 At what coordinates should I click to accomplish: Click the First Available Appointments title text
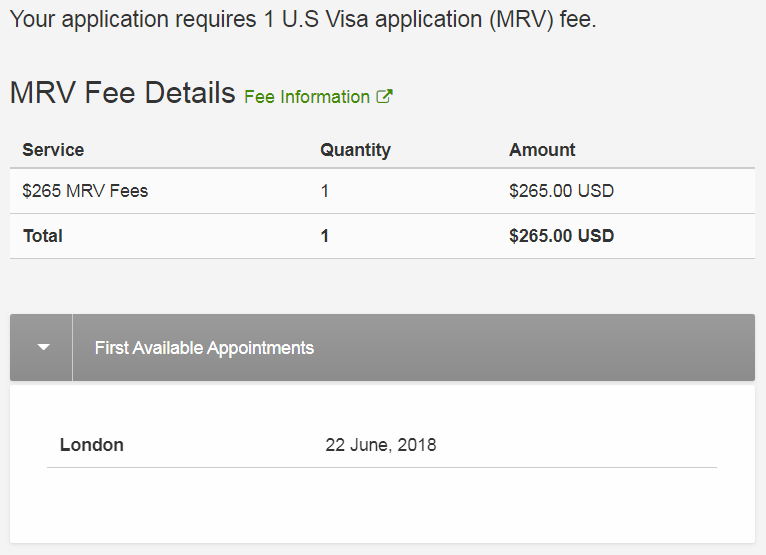(x=204, y=348)
